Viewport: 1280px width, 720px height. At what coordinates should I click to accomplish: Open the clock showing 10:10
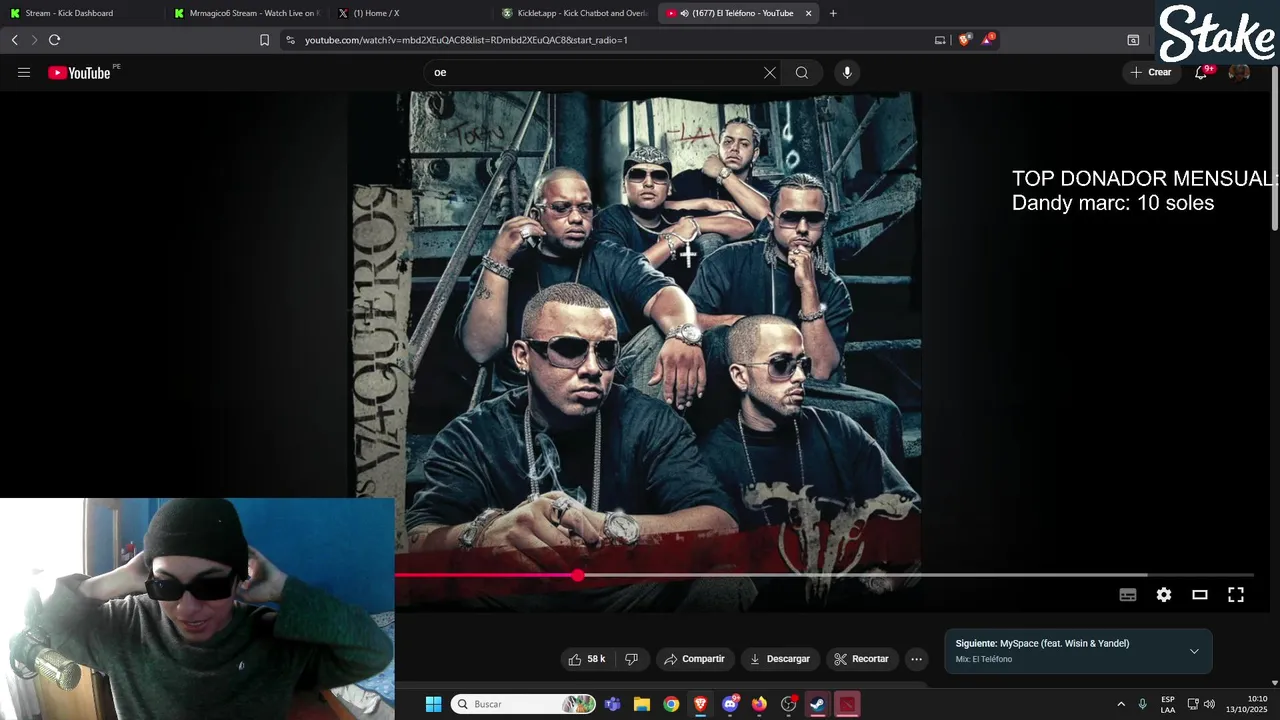coord(1246,704)
